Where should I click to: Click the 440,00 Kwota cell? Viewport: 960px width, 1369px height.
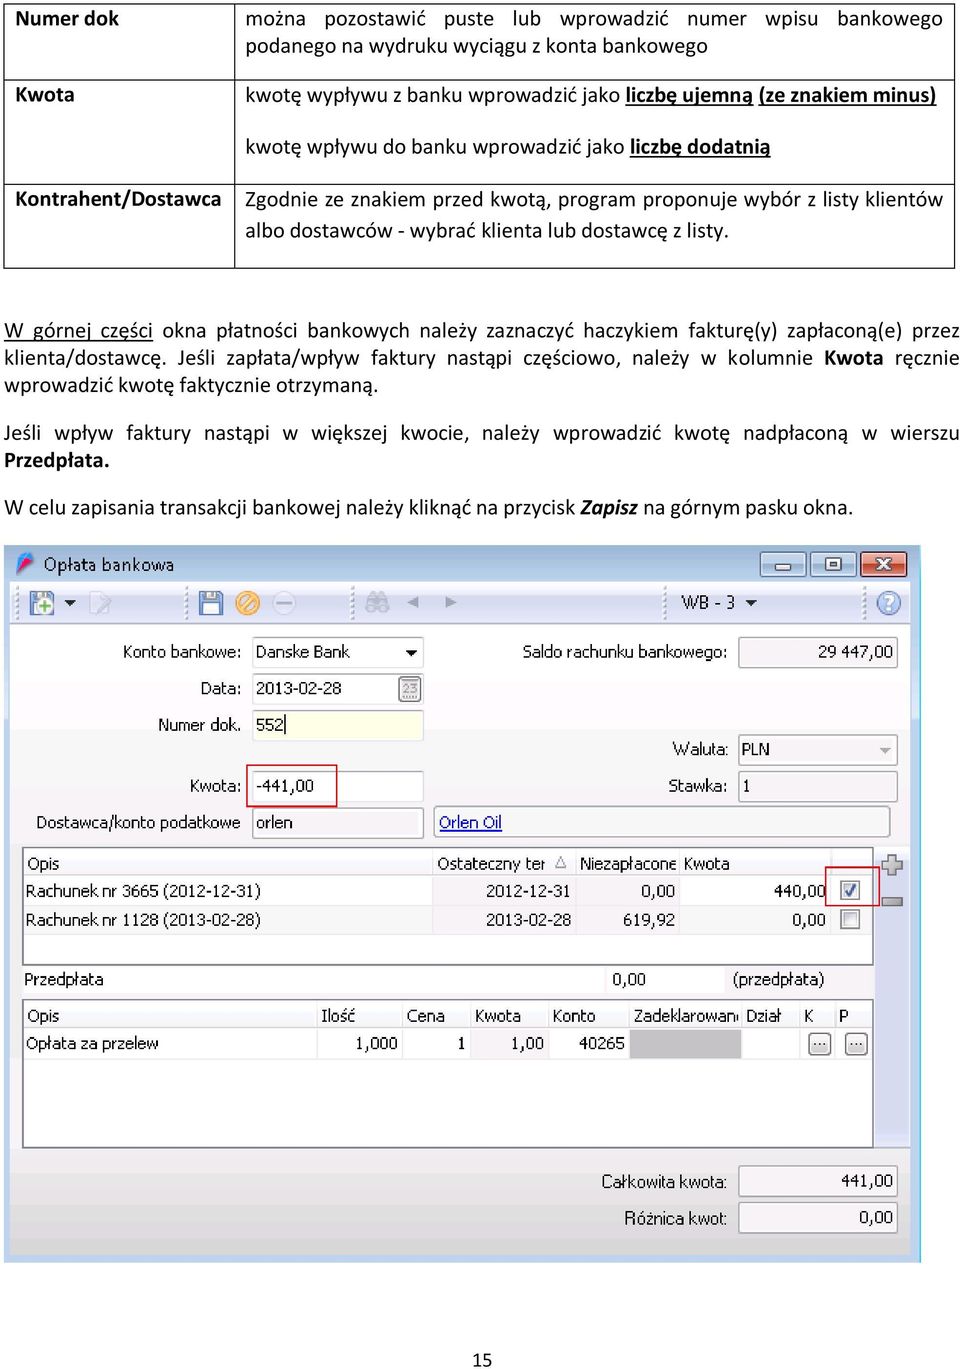click(x=756, y=891)
